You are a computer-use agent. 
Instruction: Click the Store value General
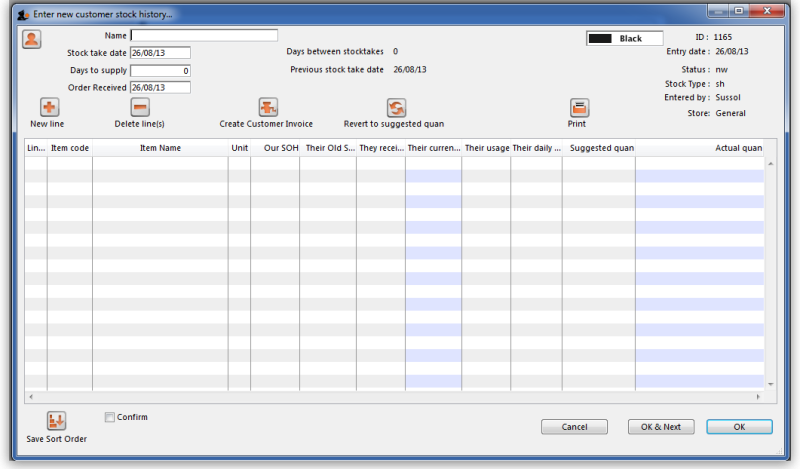[730, 113]
